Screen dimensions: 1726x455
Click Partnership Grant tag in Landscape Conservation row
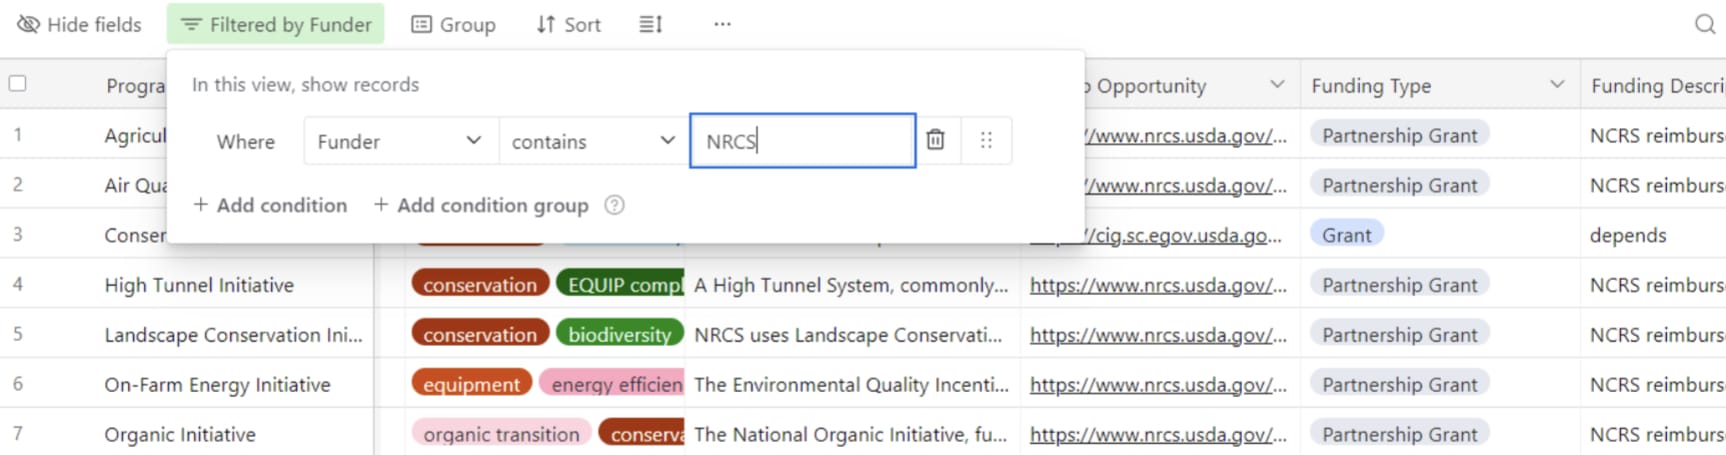click(1399, 335)
